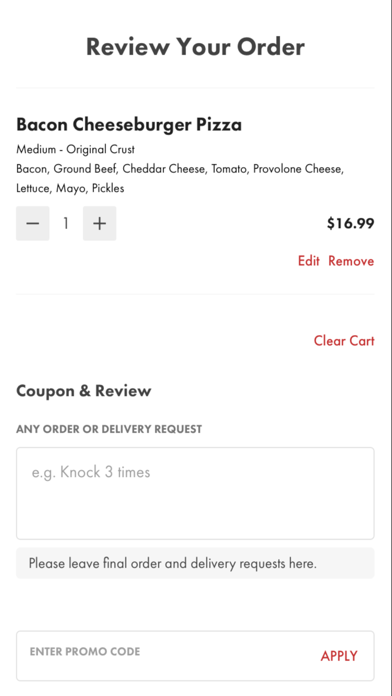Apply the promo code

coord(339,656)
